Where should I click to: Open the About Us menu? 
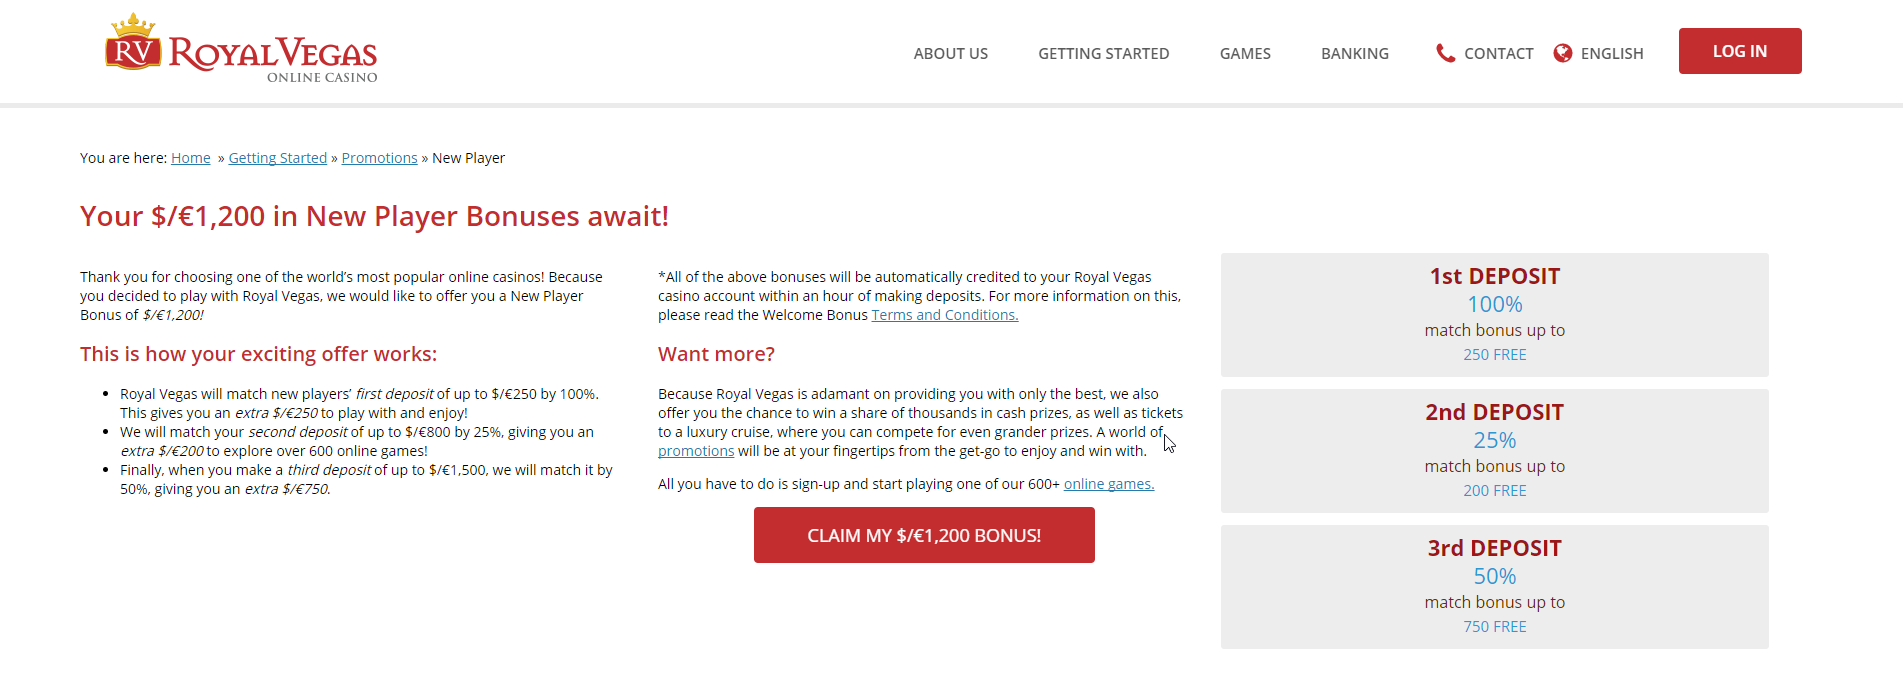[950, 54]
